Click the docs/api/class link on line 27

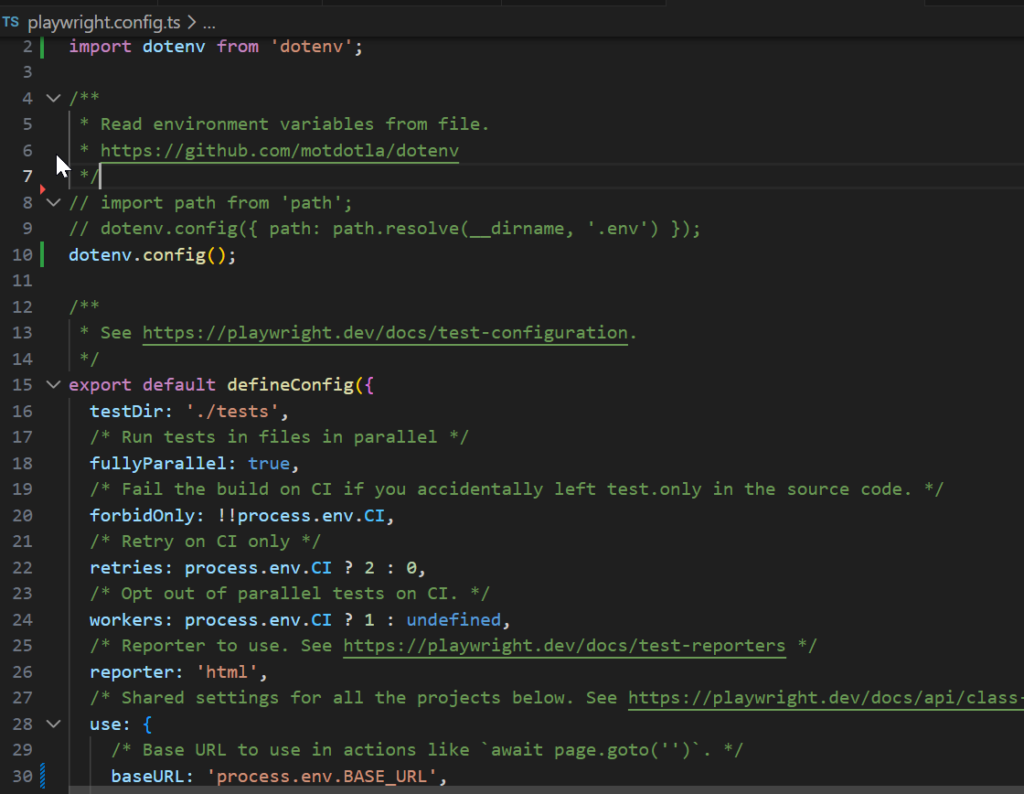(825, 697)
